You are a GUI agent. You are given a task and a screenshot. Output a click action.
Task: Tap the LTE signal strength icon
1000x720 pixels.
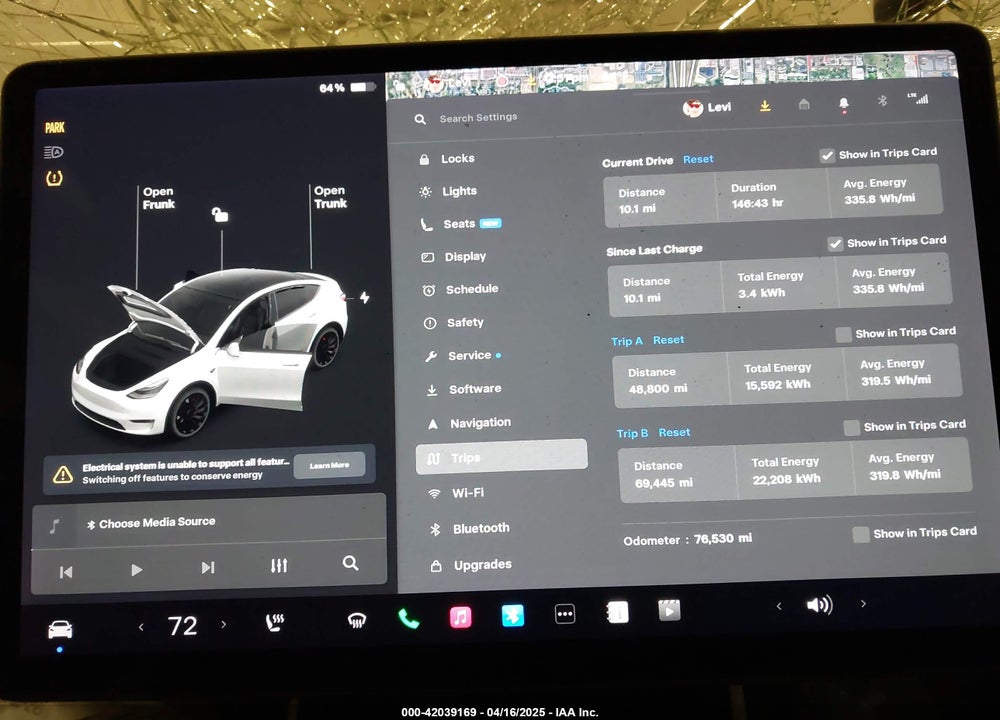pyautogui.click(x=918, y=98)
